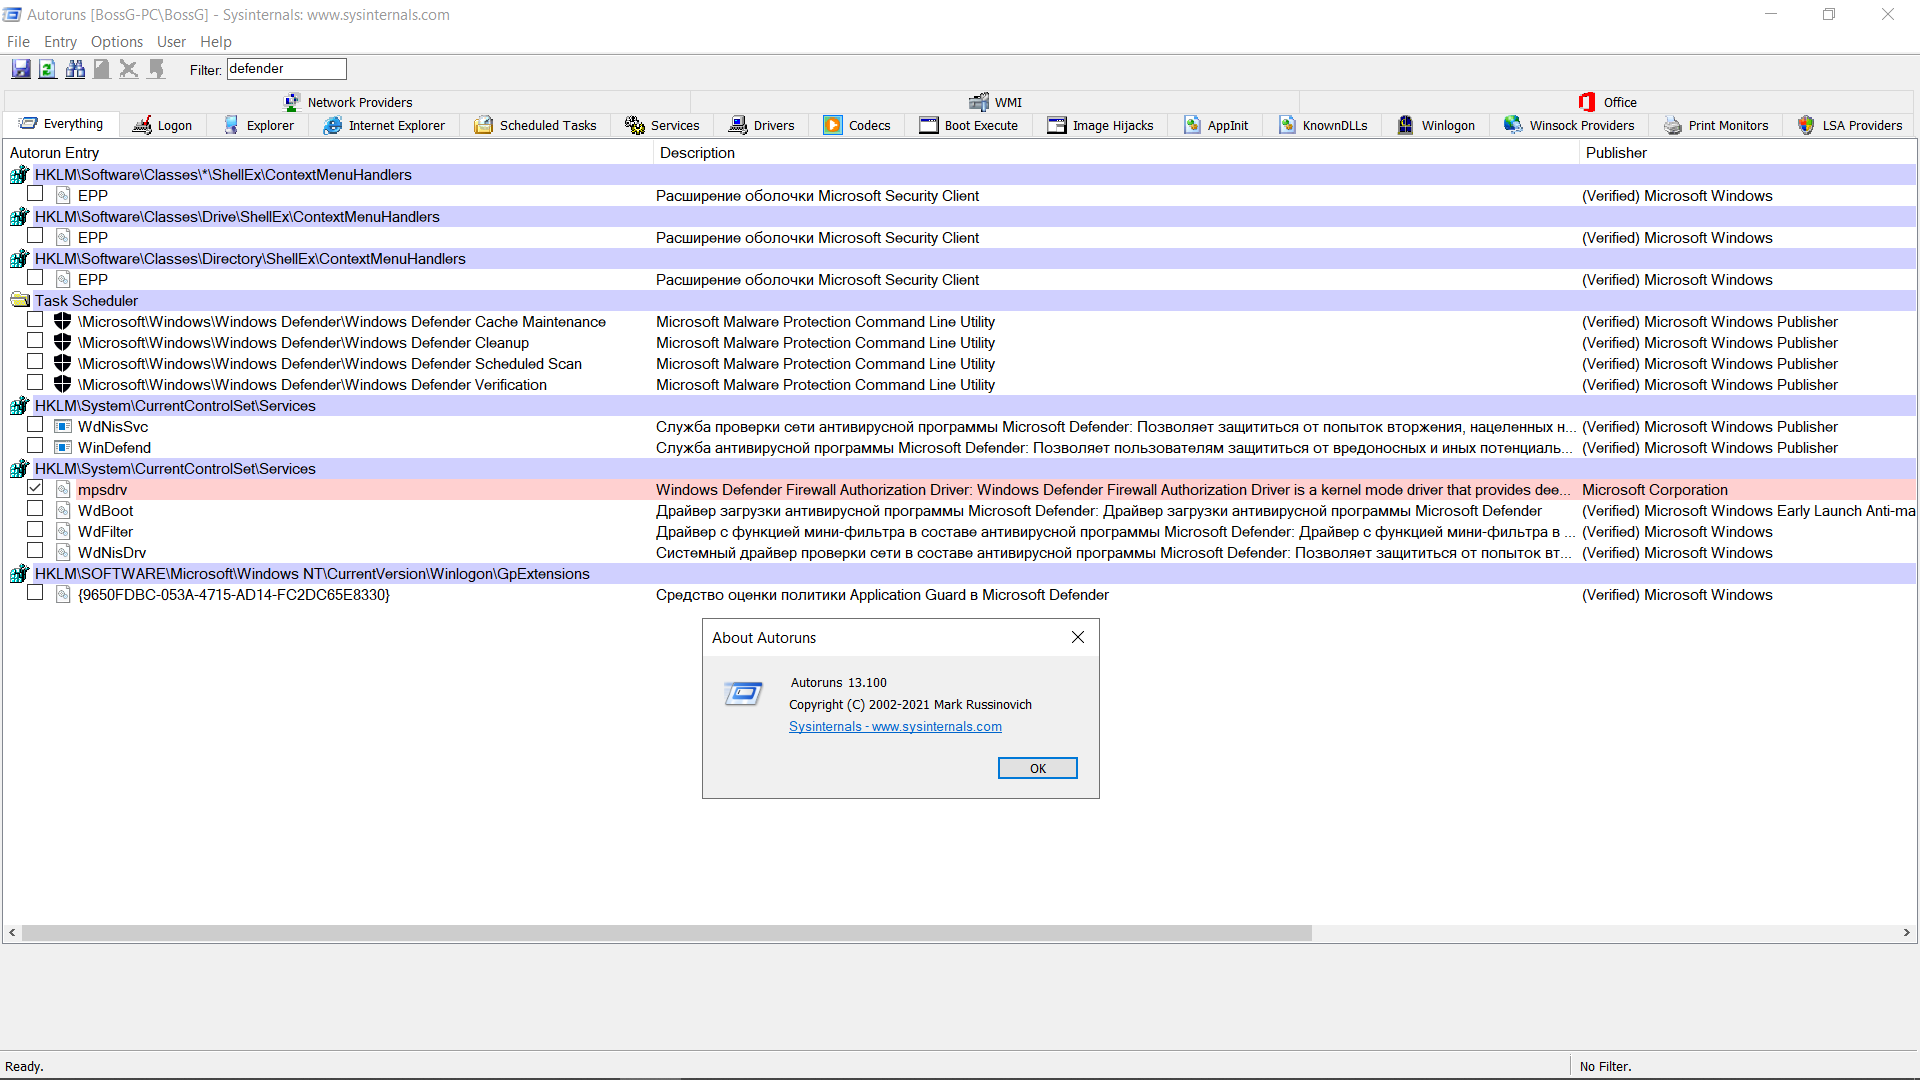Switch to the Services tab

[x=662, y=125]
